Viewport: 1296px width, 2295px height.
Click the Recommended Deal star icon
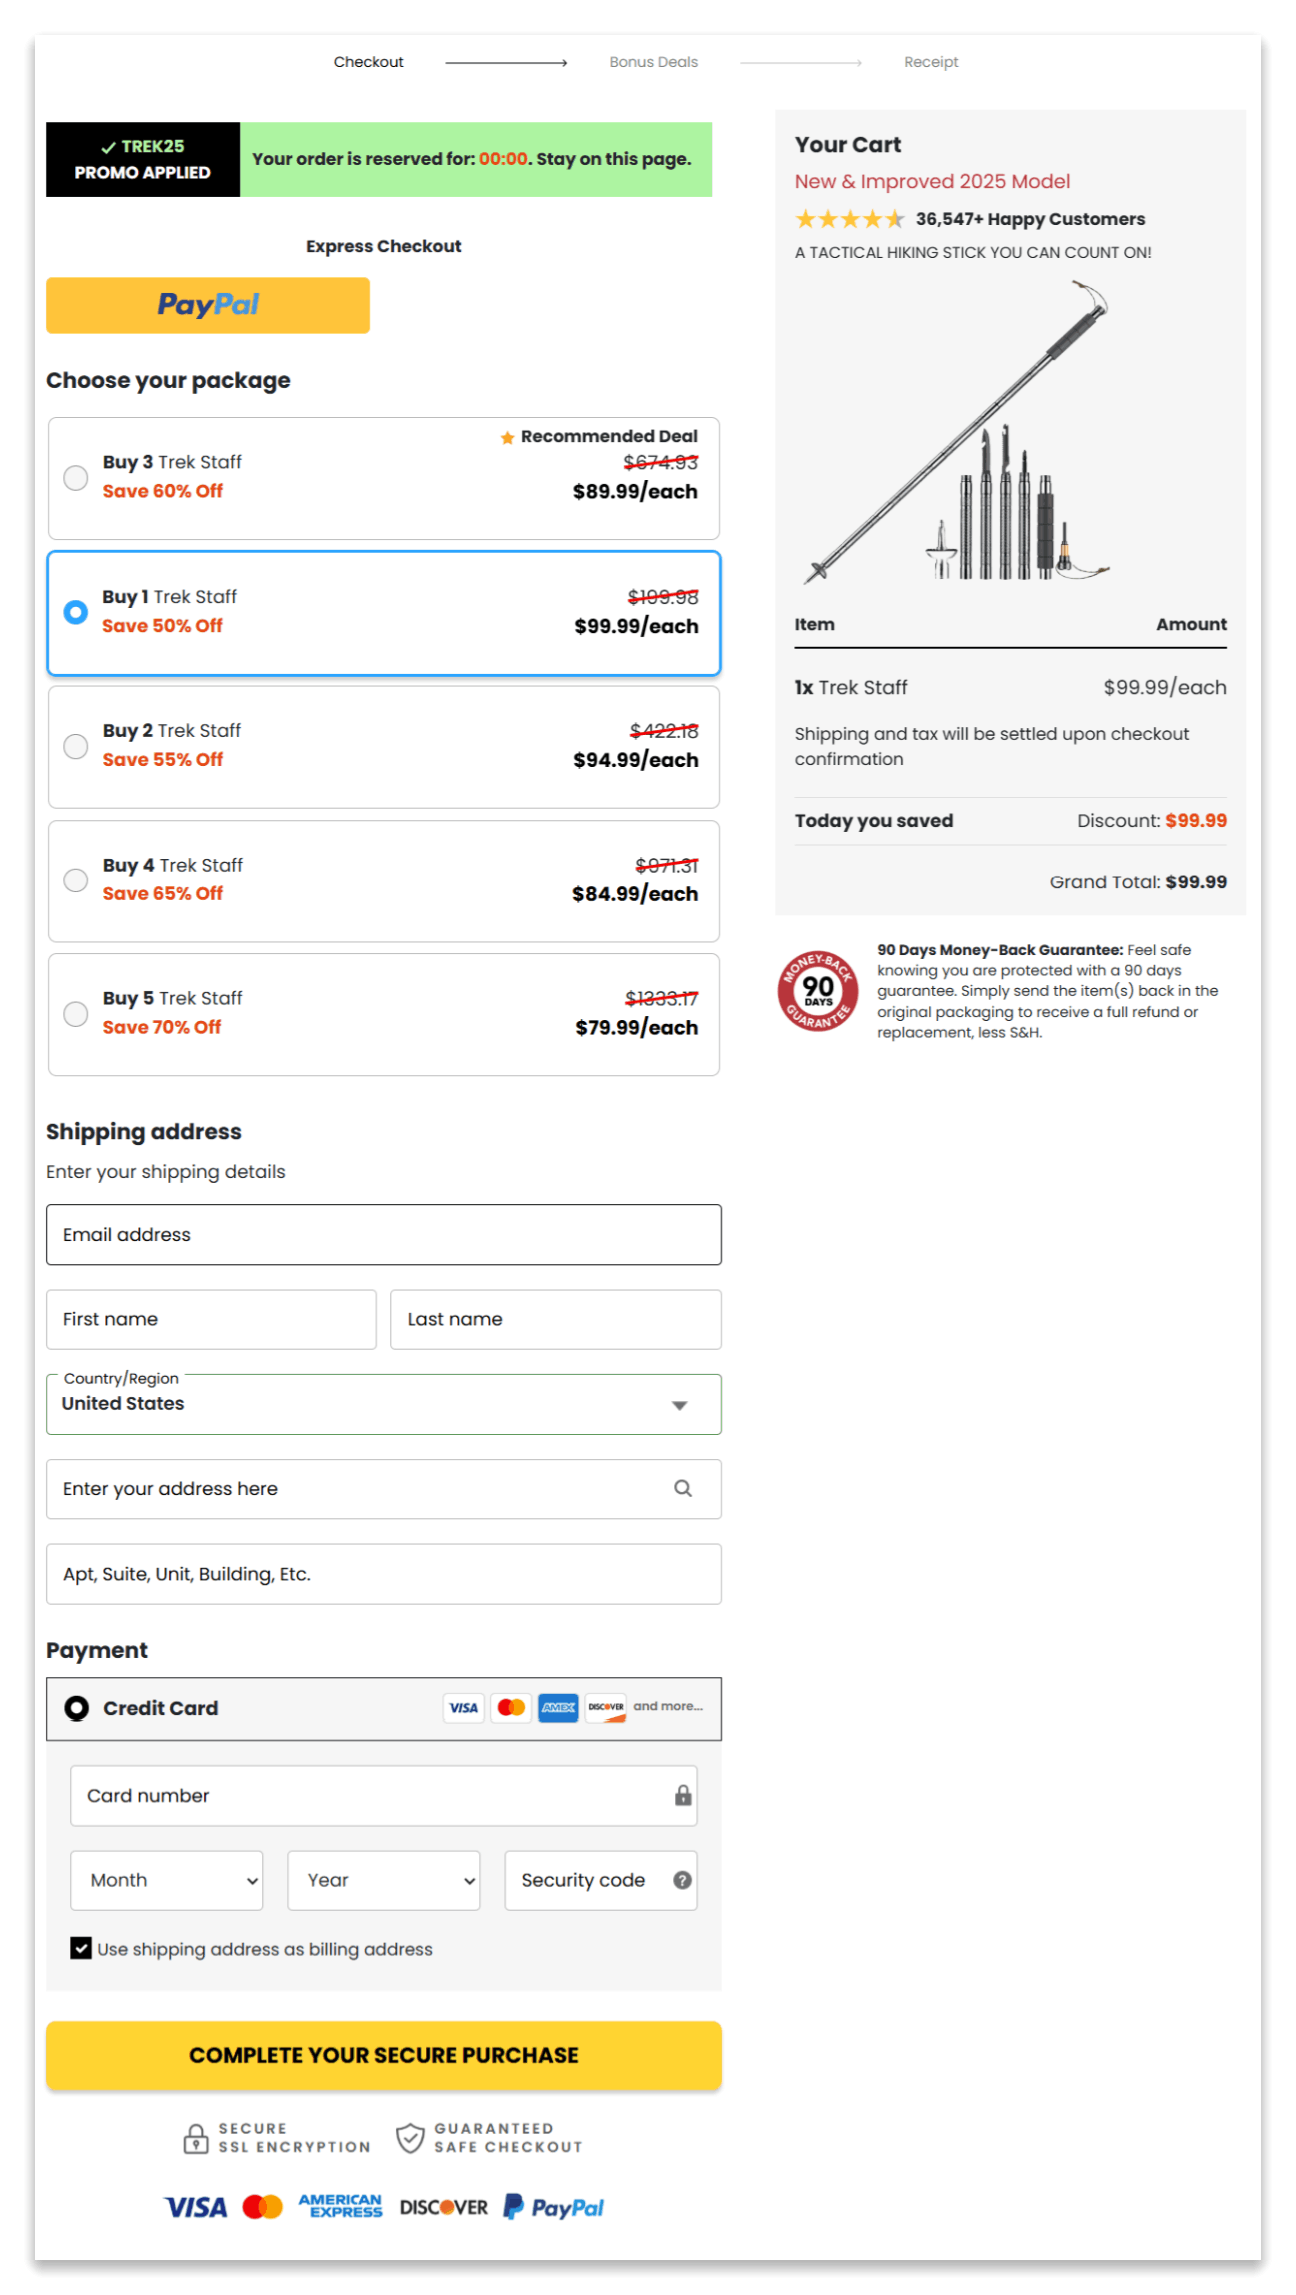coord(508,437)
